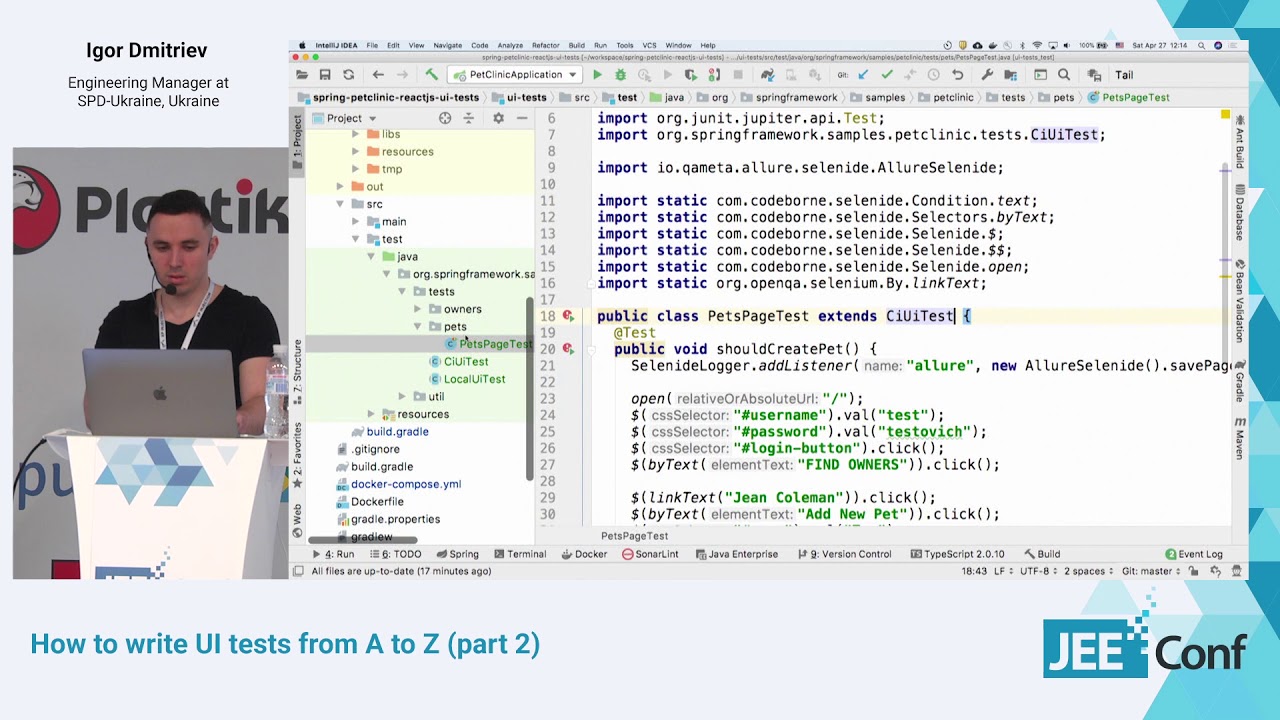Expand the libs folder
Image resolution: width=1280 pixels, height=720 pixels.
click(x=355, y=134)
